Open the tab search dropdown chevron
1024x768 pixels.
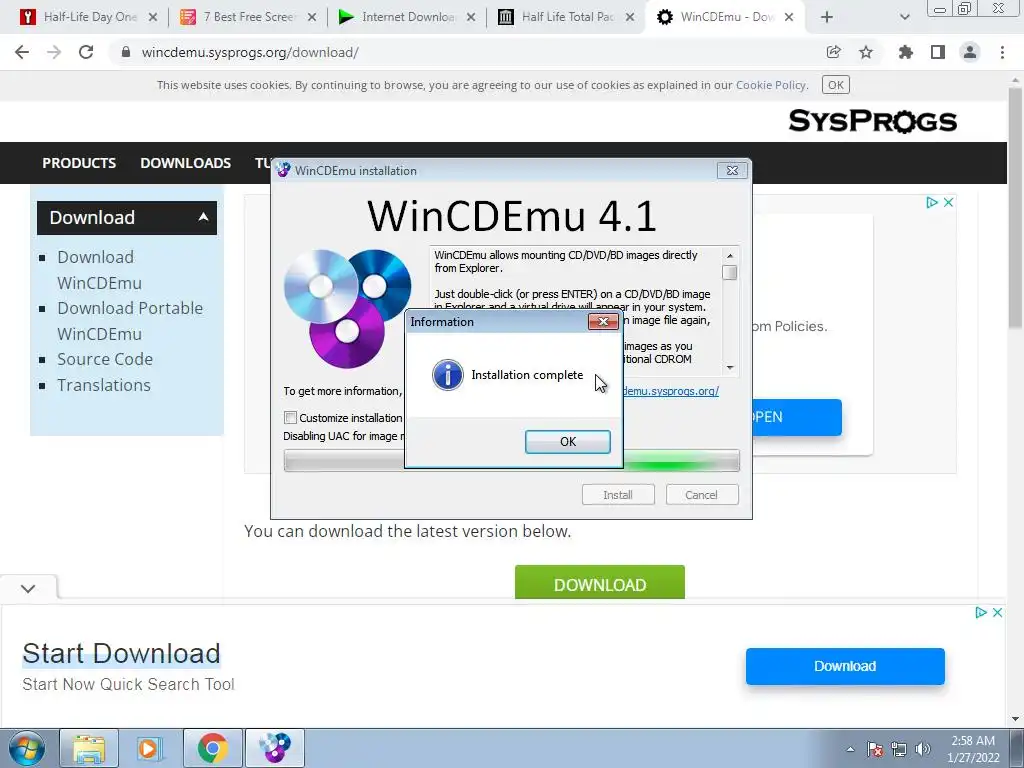(904, 17)
